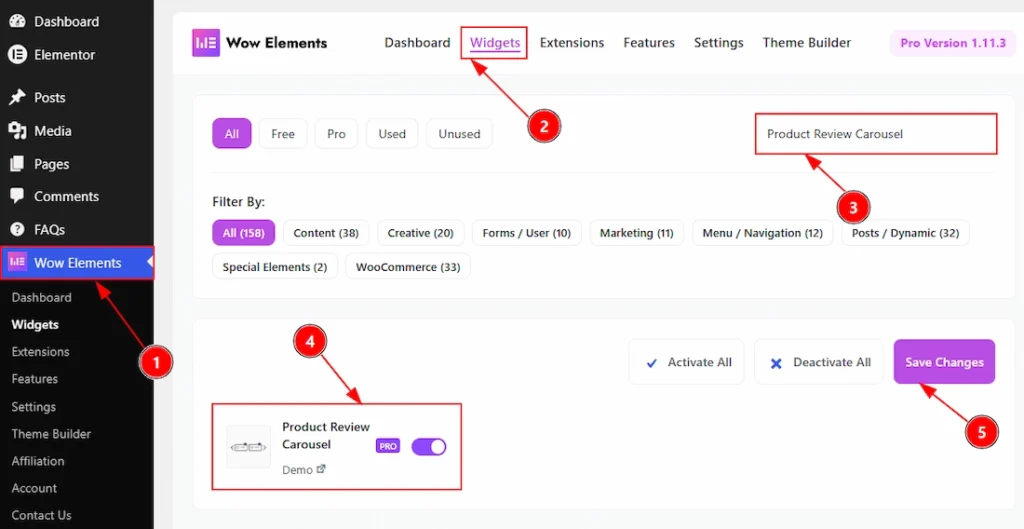1024x529 pixels.
Task: Click the Elementor logo icon in sidebar
Action: 17,54
